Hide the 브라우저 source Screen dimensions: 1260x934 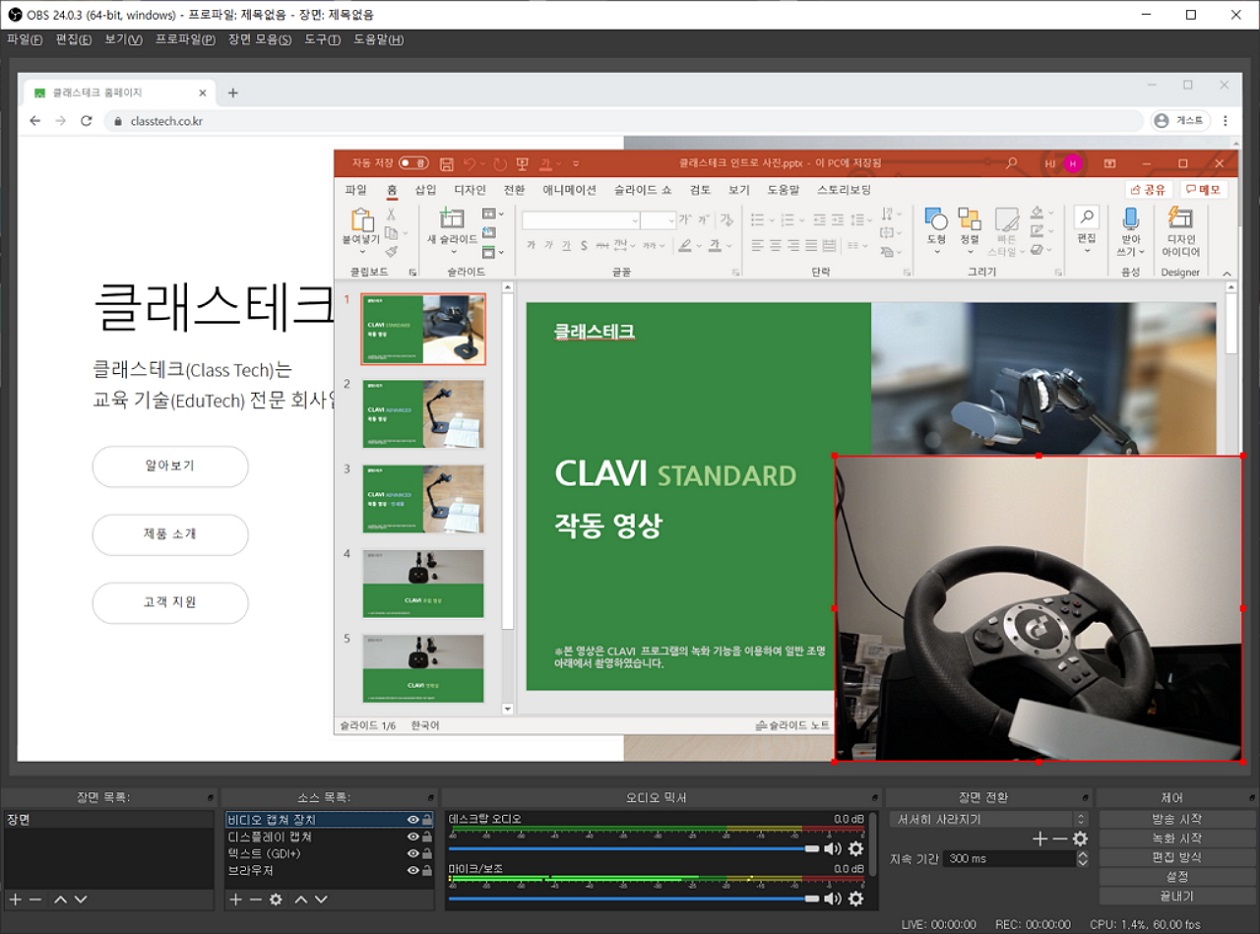point(412,871)
